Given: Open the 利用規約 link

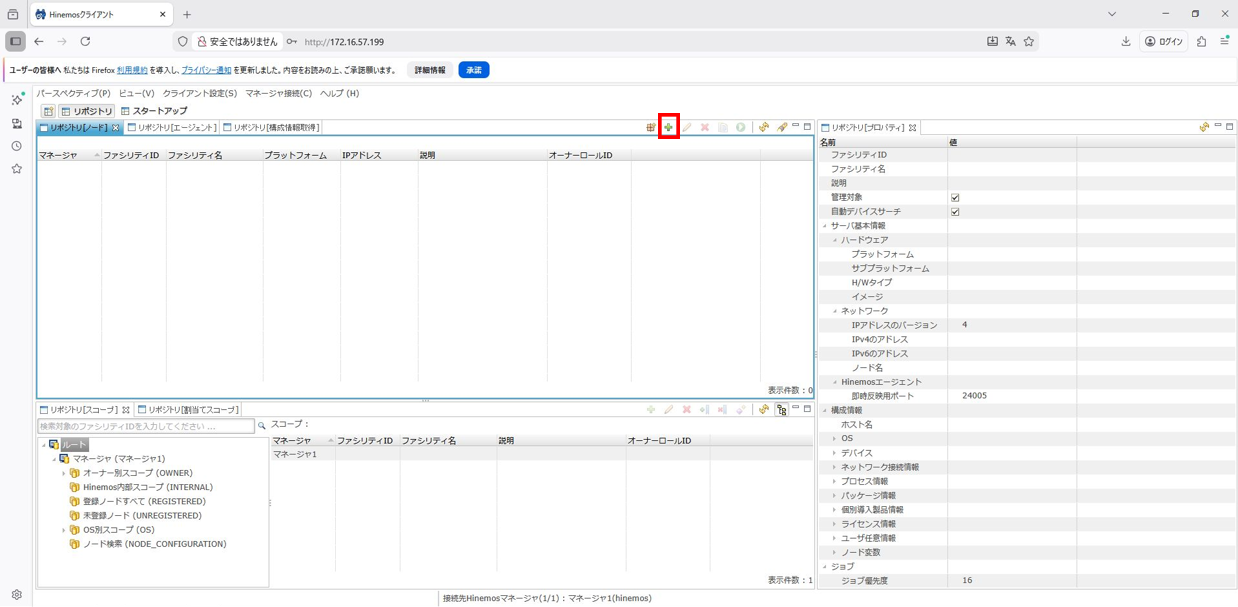Looking at the screenshot, I should (132, 70).
